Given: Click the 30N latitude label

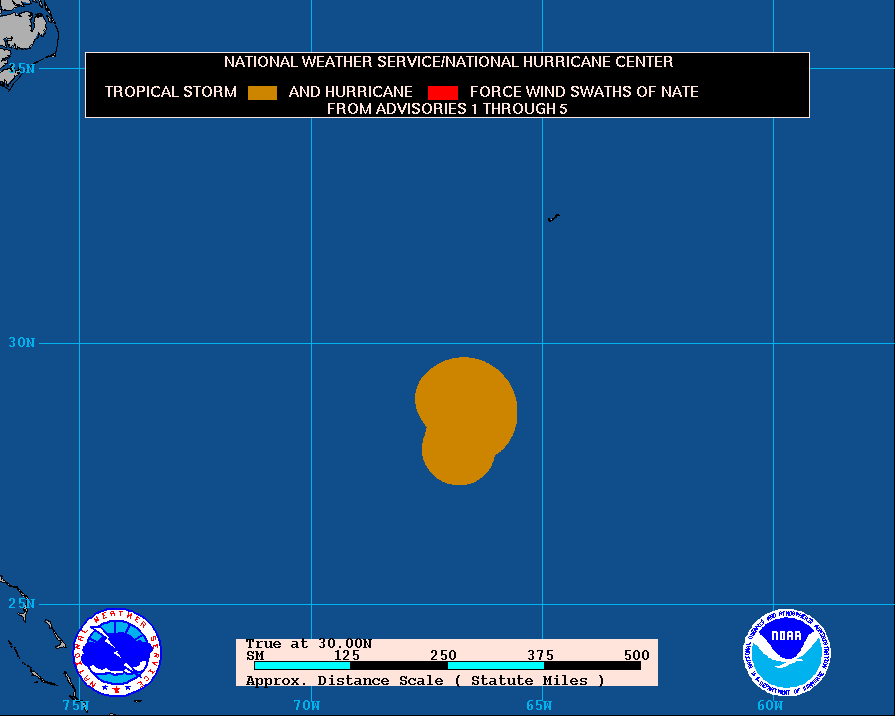Looking at the screenshot, I should [x=22, y=343].
